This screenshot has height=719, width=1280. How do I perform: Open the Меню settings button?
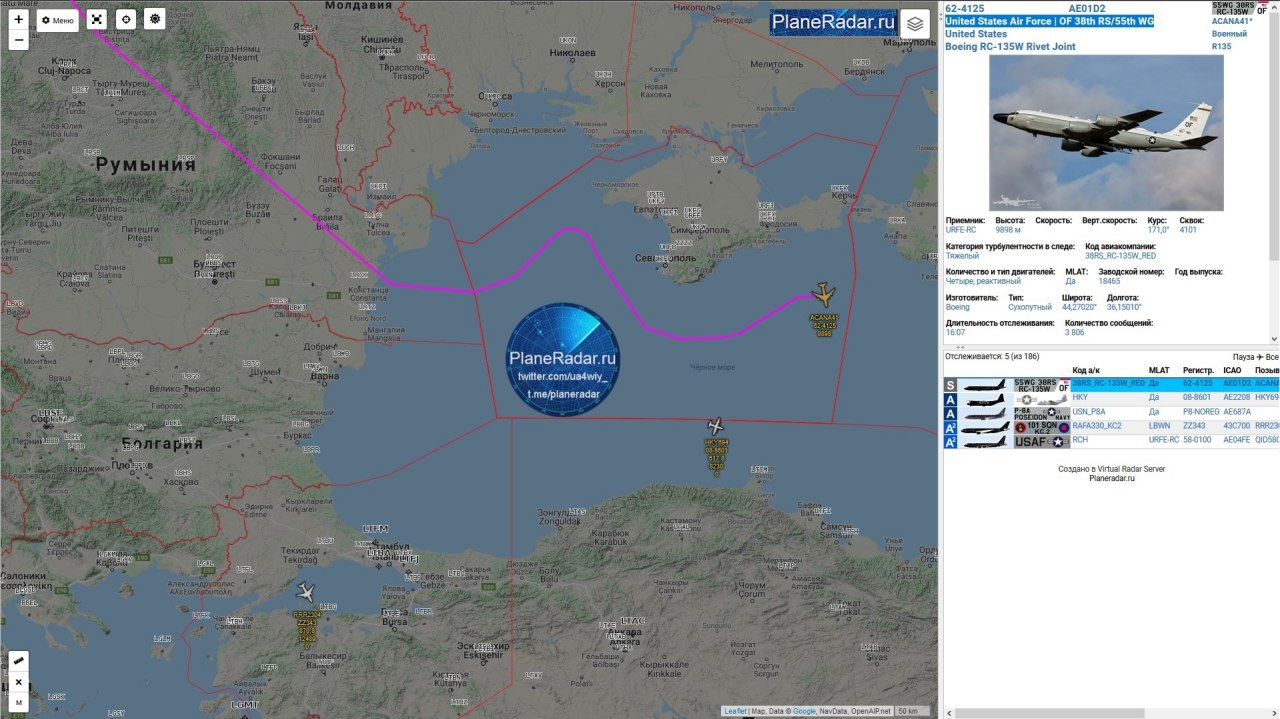[57, 20]
